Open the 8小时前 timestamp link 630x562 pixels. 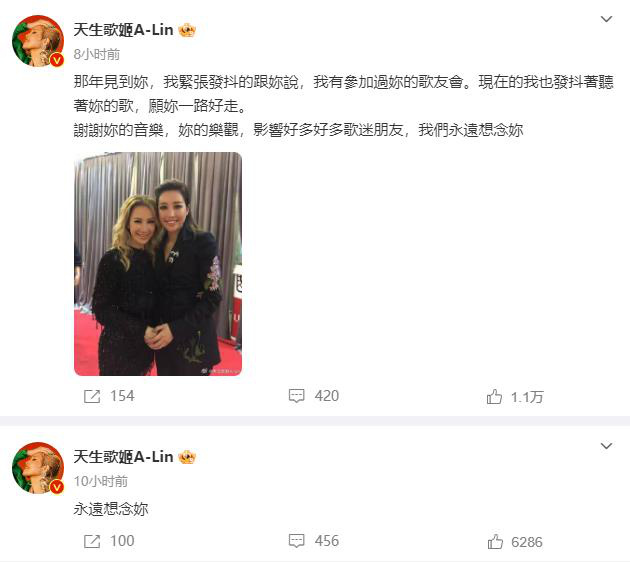(x=97, y=54)
